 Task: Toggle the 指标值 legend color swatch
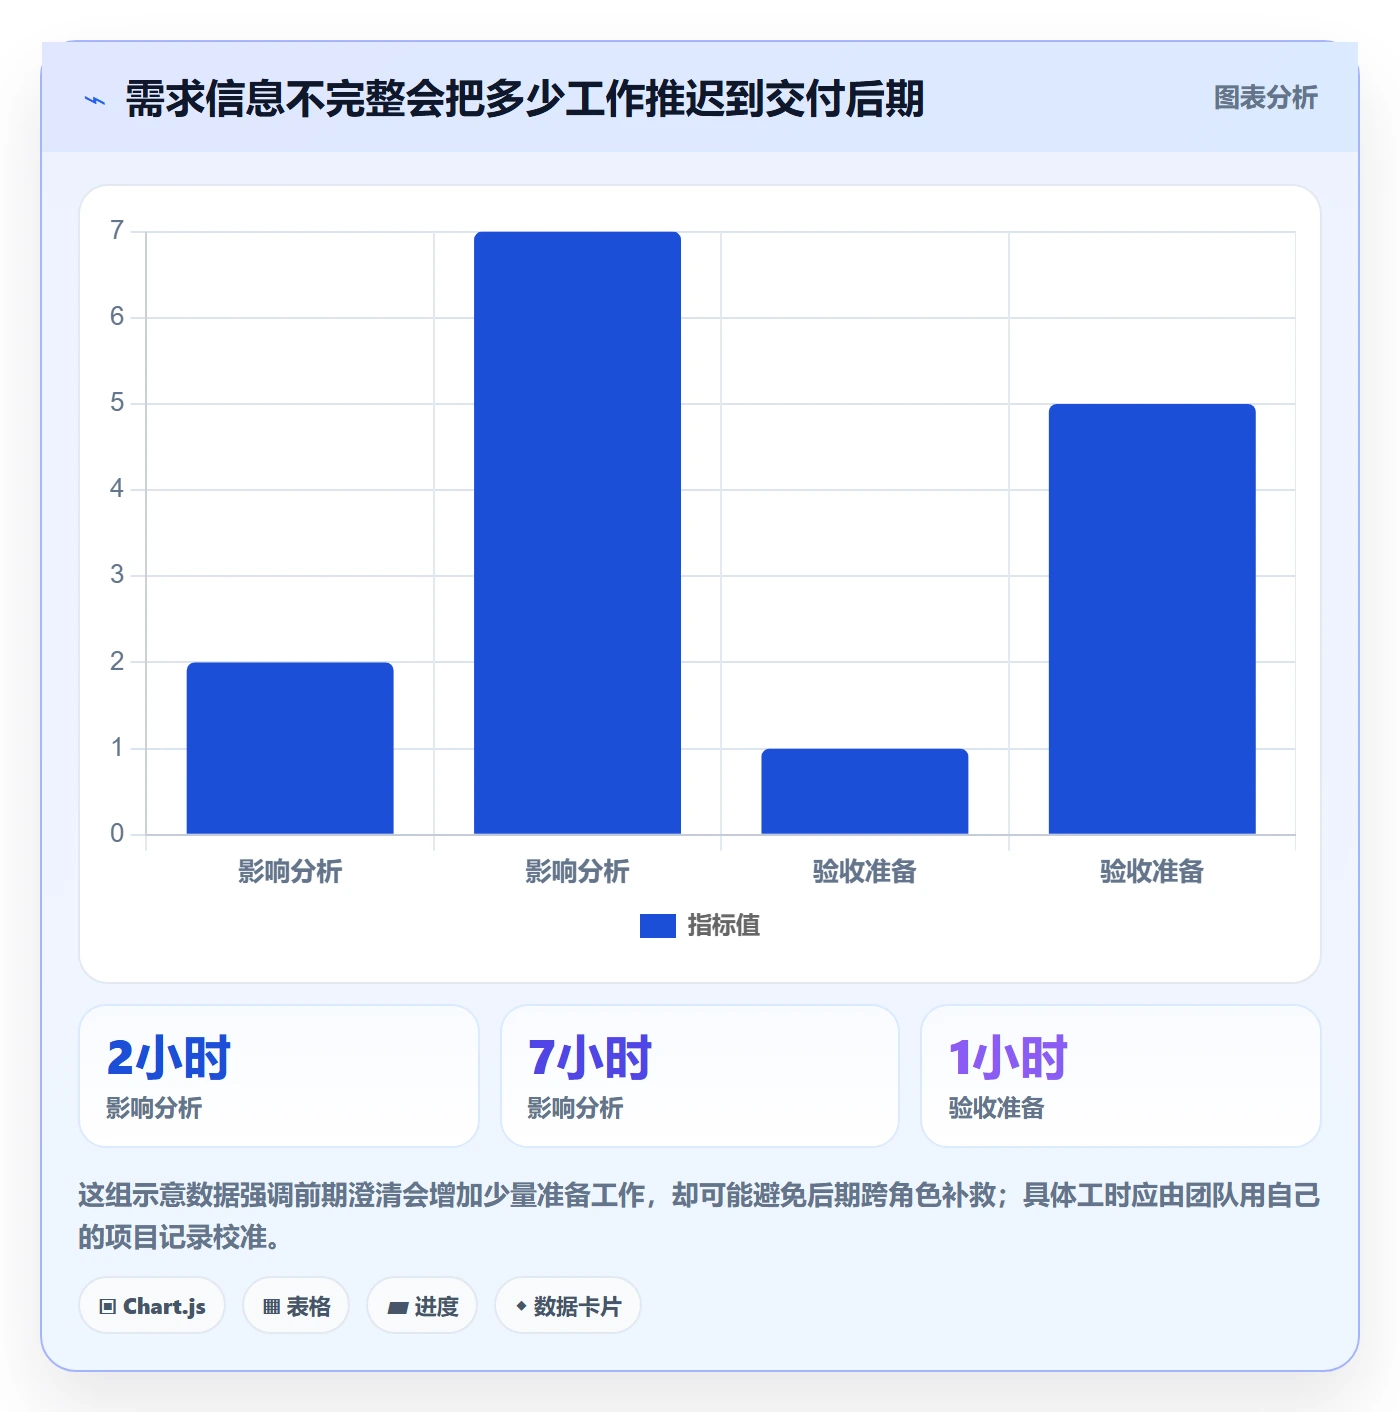pyautogui.click(x=658, y=926)
